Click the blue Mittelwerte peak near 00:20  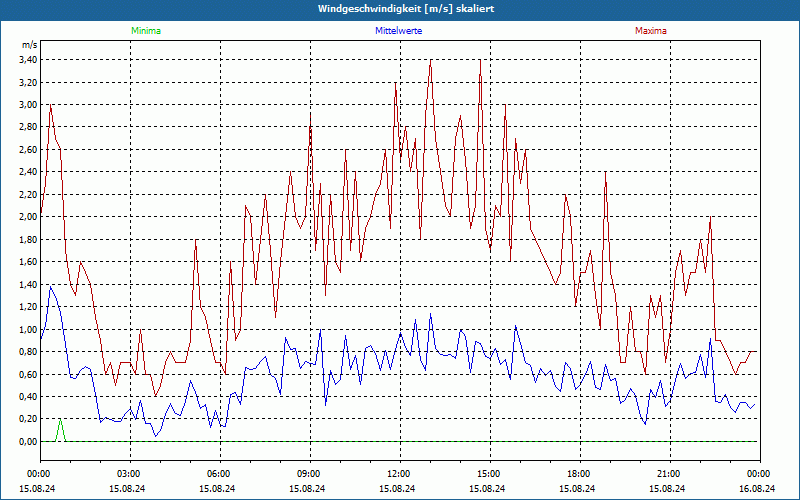(50, 287)
